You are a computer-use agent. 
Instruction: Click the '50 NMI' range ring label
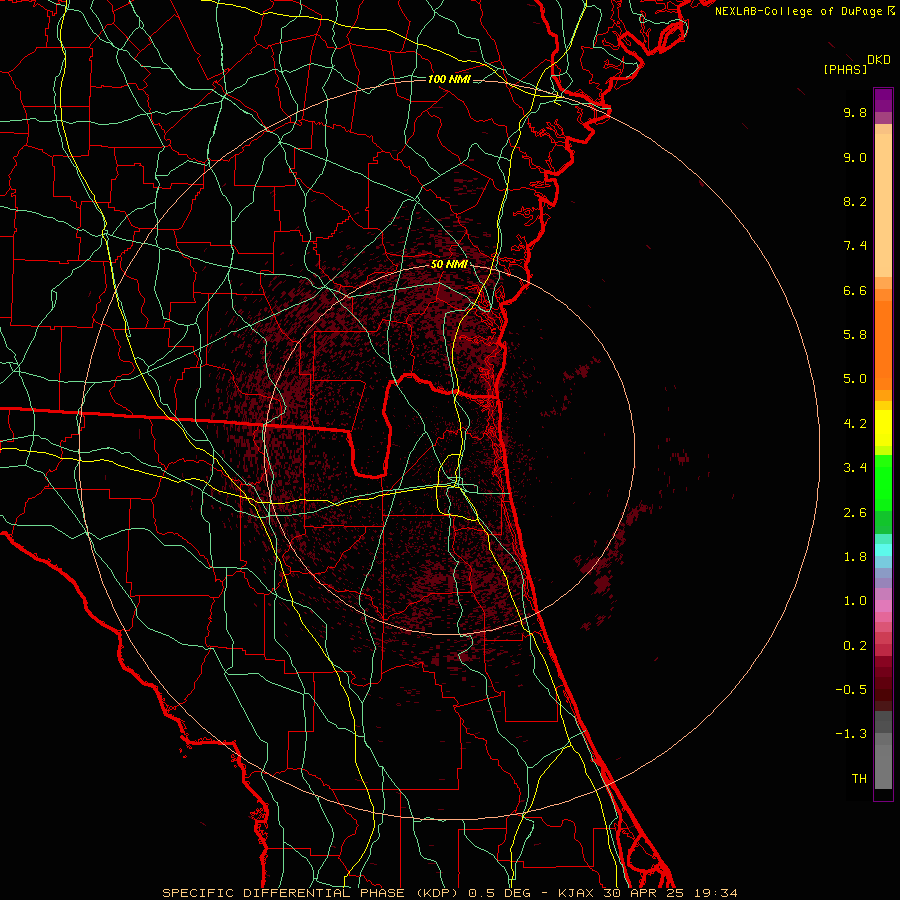[449, 265]
